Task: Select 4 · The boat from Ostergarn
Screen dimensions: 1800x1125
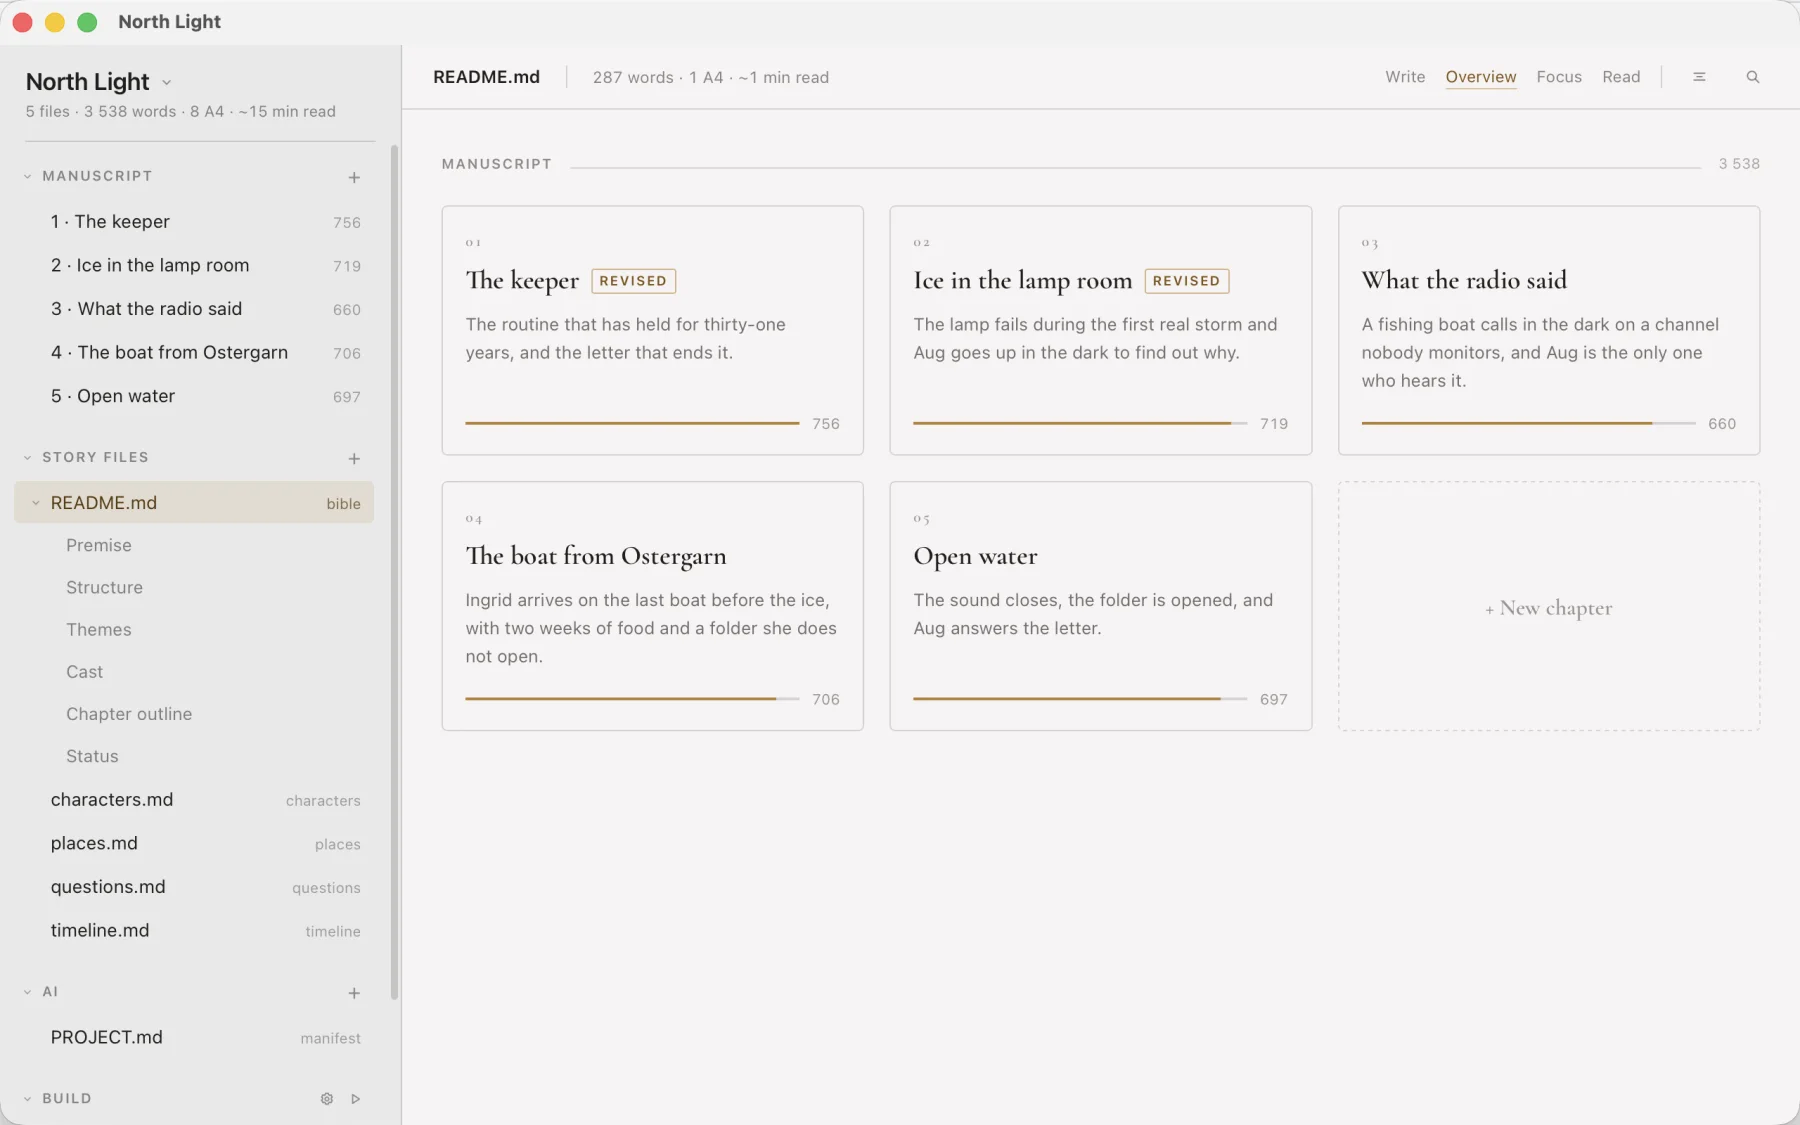Action: coord(194,353)
